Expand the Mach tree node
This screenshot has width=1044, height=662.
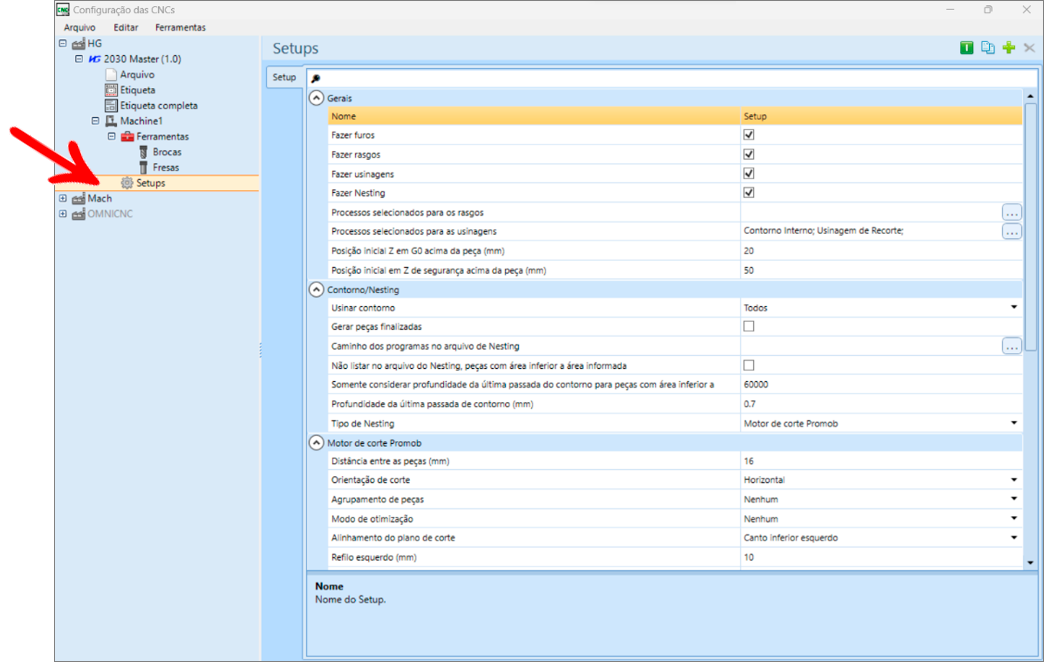tap(63, 198)
